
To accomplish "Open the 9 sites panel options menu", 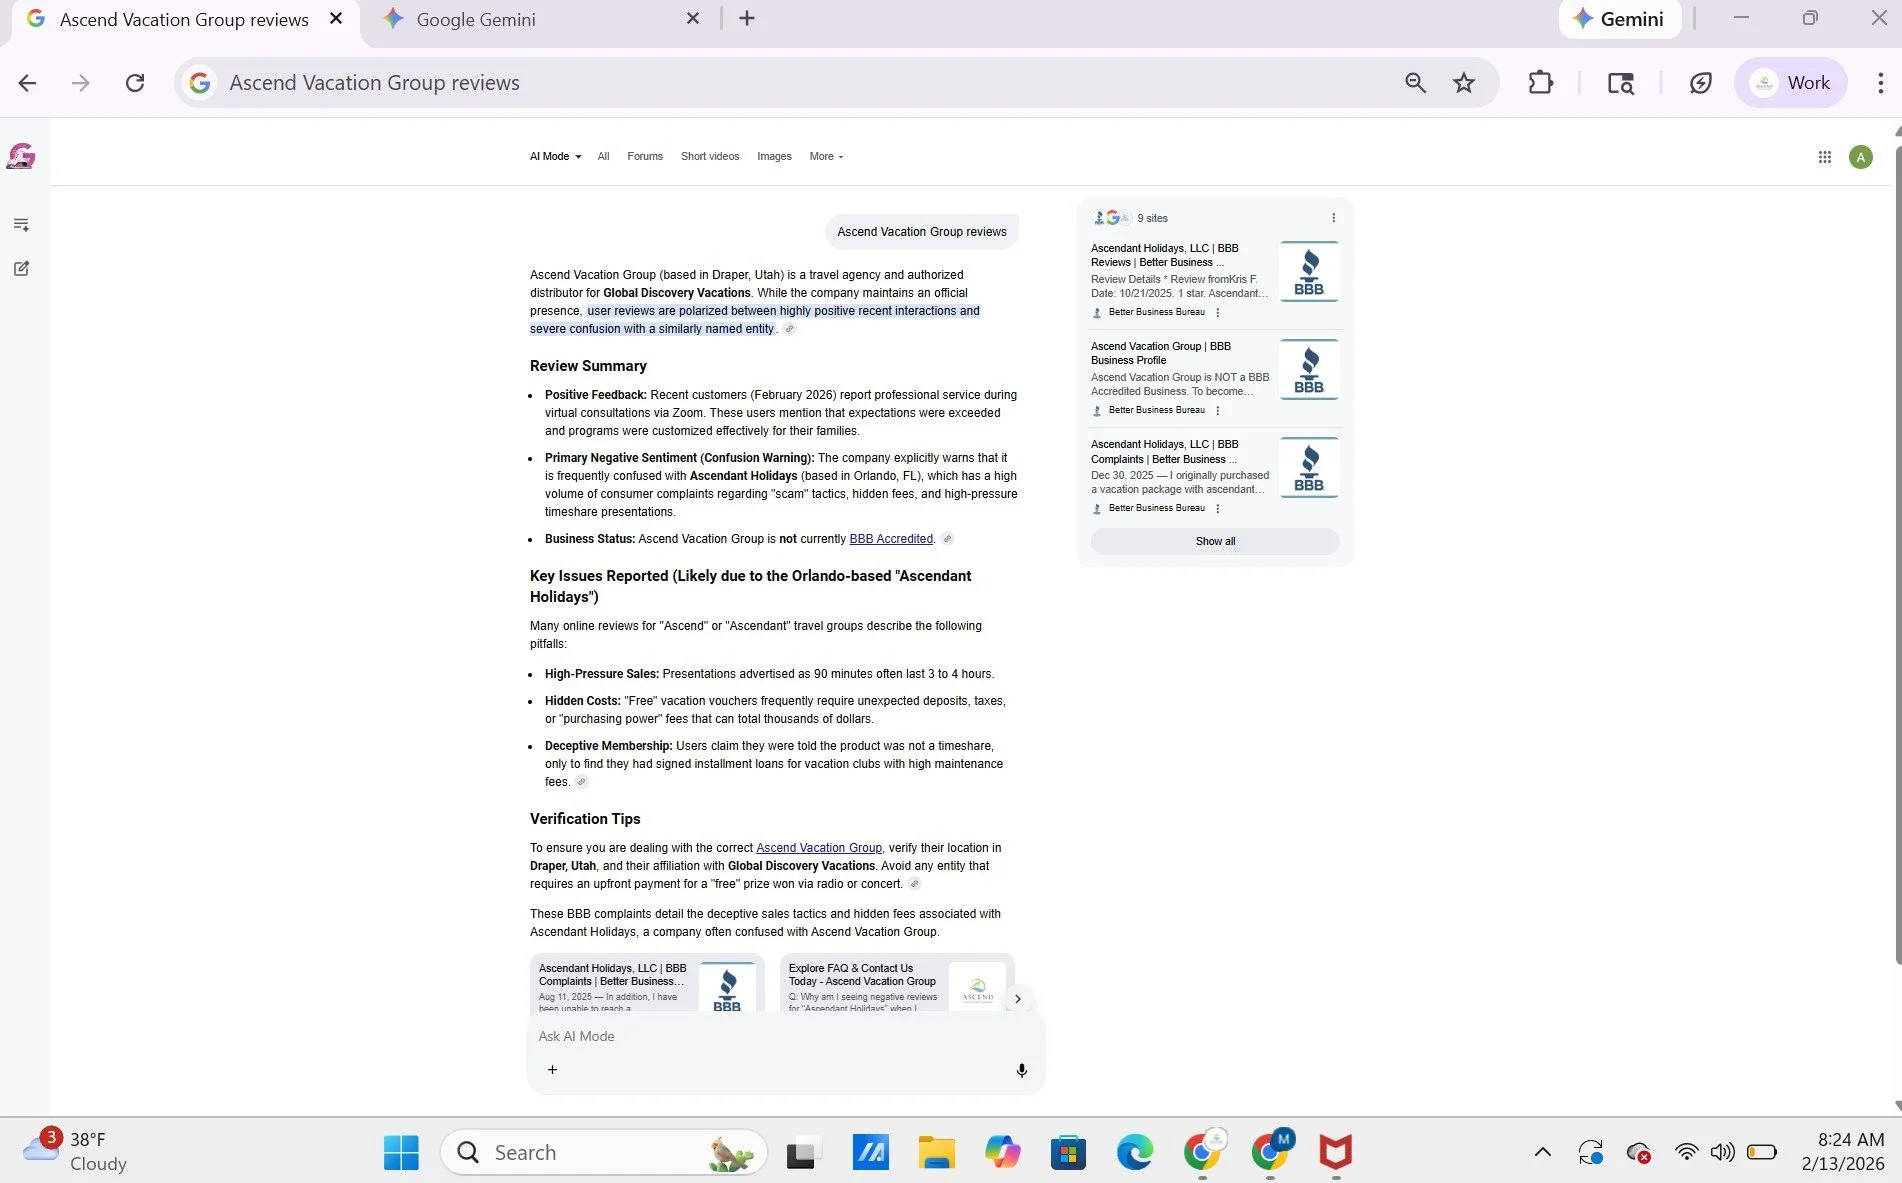I will (x=1333, y=218).
